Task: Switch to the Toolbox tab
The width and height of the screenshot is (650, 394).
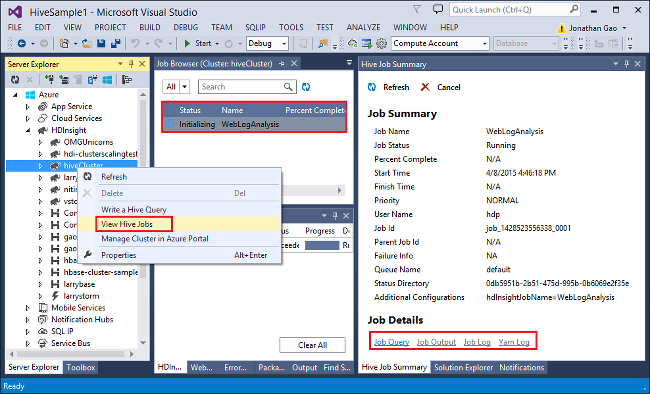Action: (x=81, y=367)
